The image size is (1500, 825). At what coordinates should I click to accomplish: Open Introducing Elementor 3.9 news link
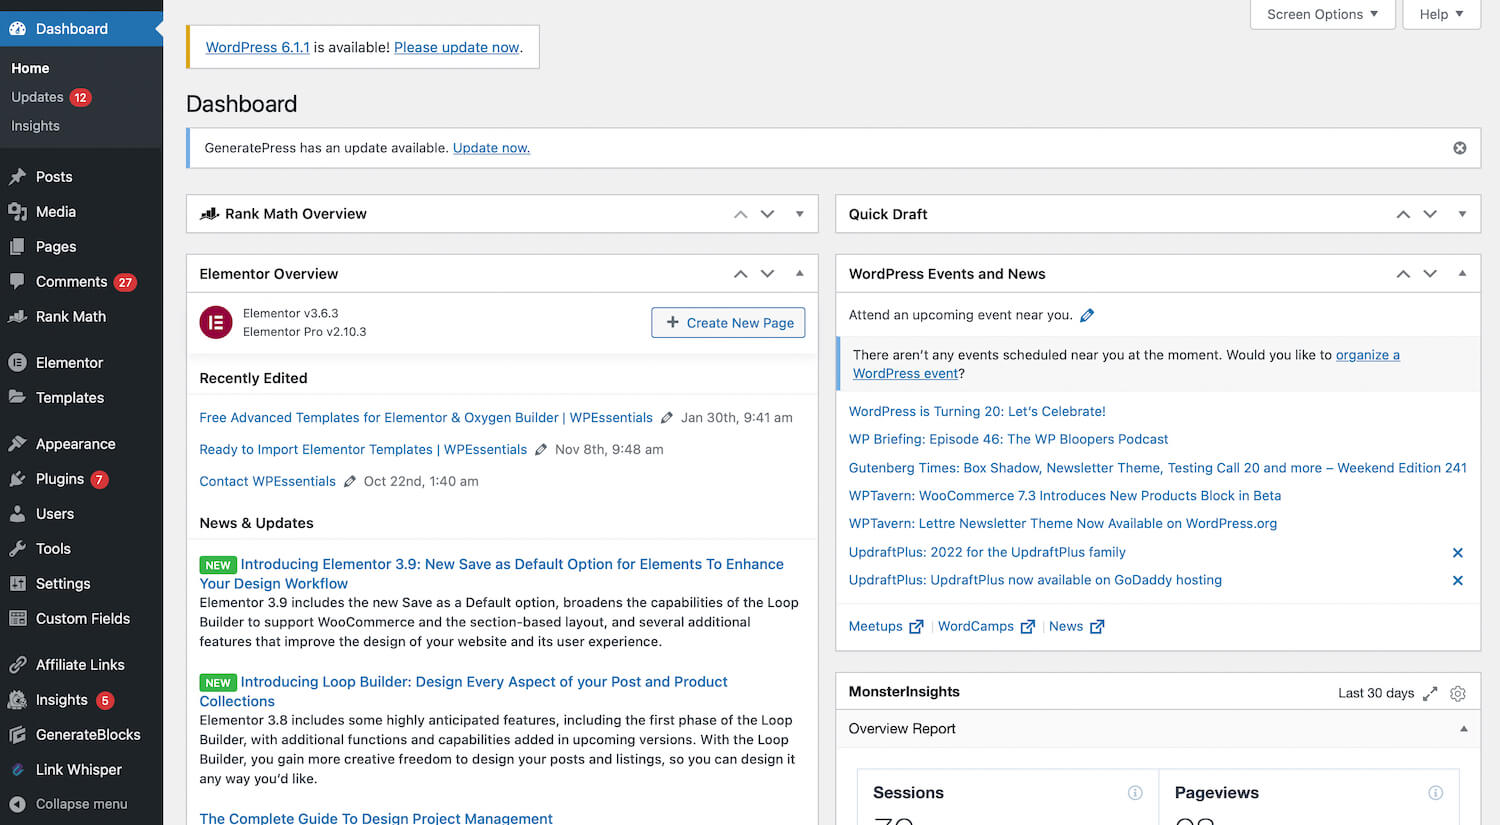(492, 574)
